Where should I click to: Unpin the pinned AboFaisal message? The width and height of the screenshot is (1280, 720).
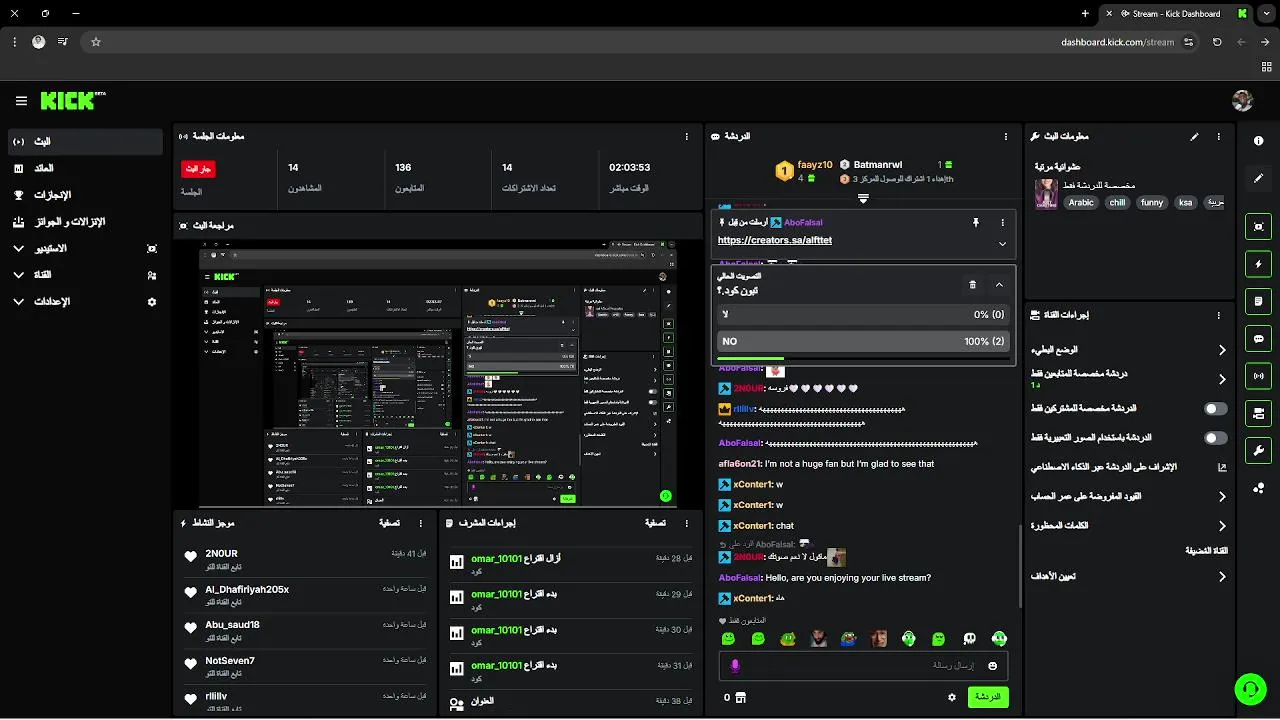[976, 222]
